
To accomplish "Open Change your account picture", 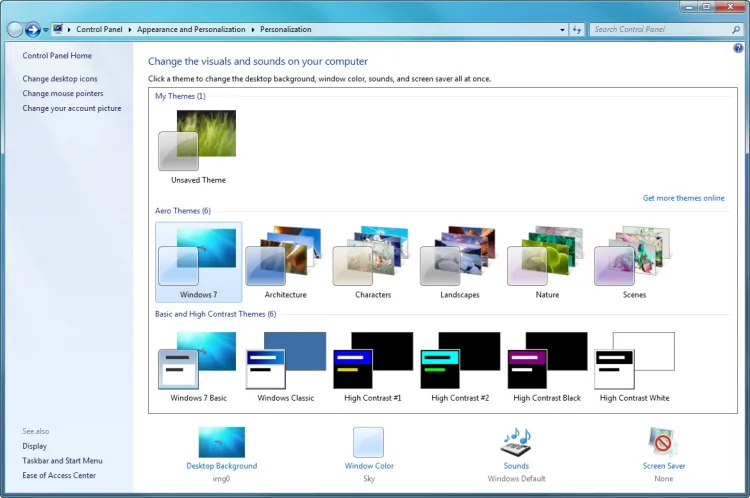I will [72, 108].
